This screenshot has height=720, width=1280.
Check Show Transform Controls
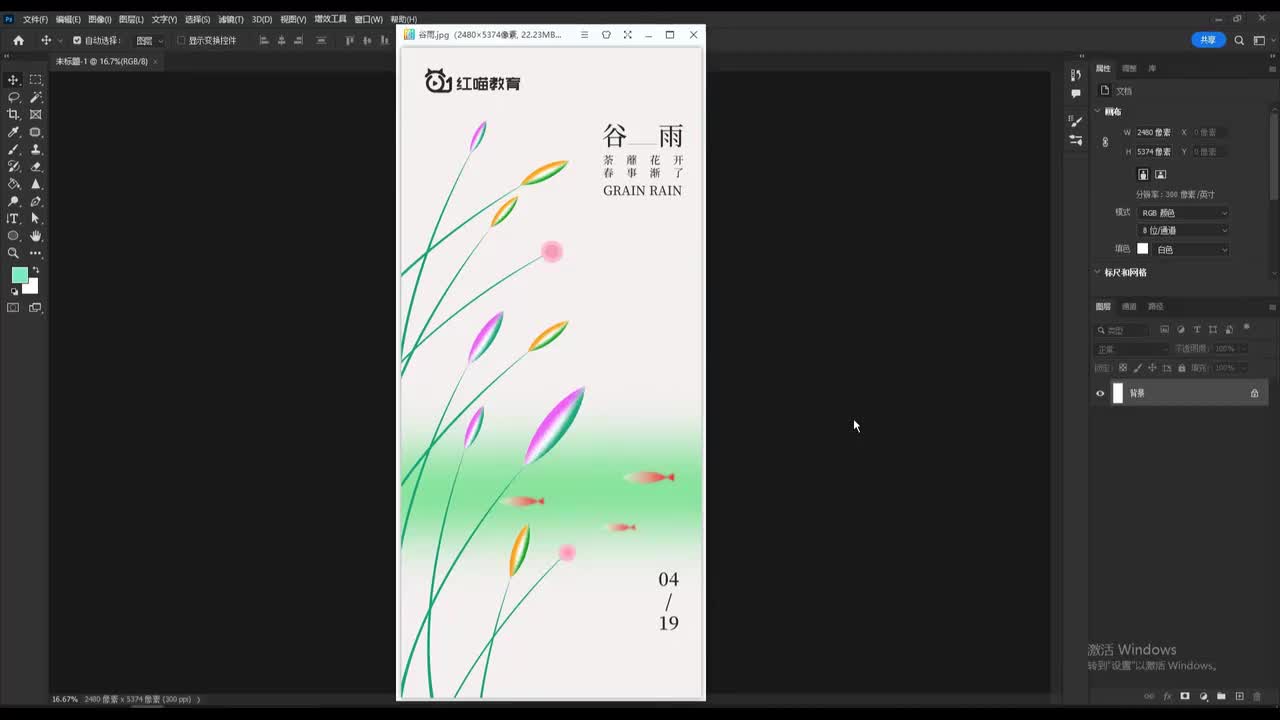click(181, 40)
